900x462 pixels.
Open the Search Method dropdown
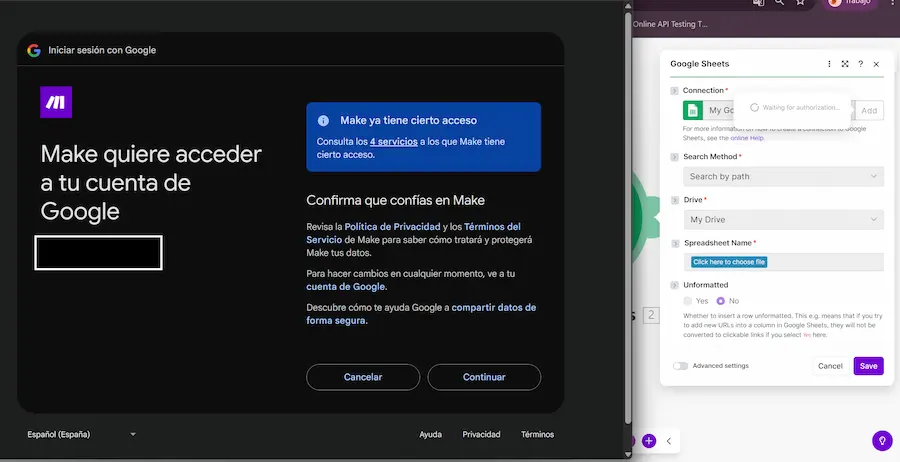pyautogui.click(x=783, y=176)
